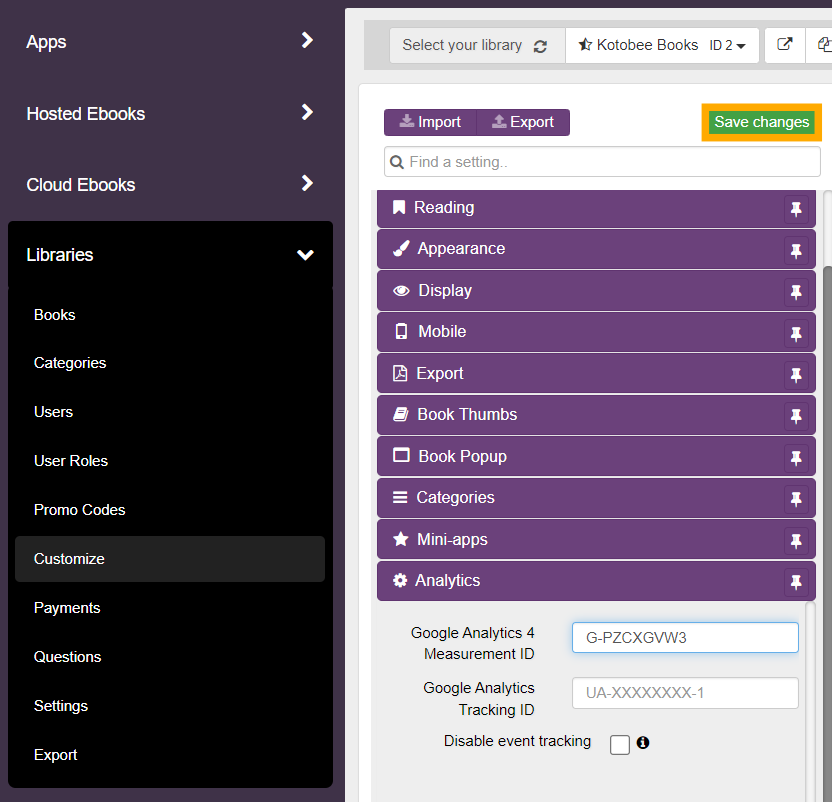This screenshot has height=802, width=832.
Task: Pin the Display section
Action: point(796,292)
